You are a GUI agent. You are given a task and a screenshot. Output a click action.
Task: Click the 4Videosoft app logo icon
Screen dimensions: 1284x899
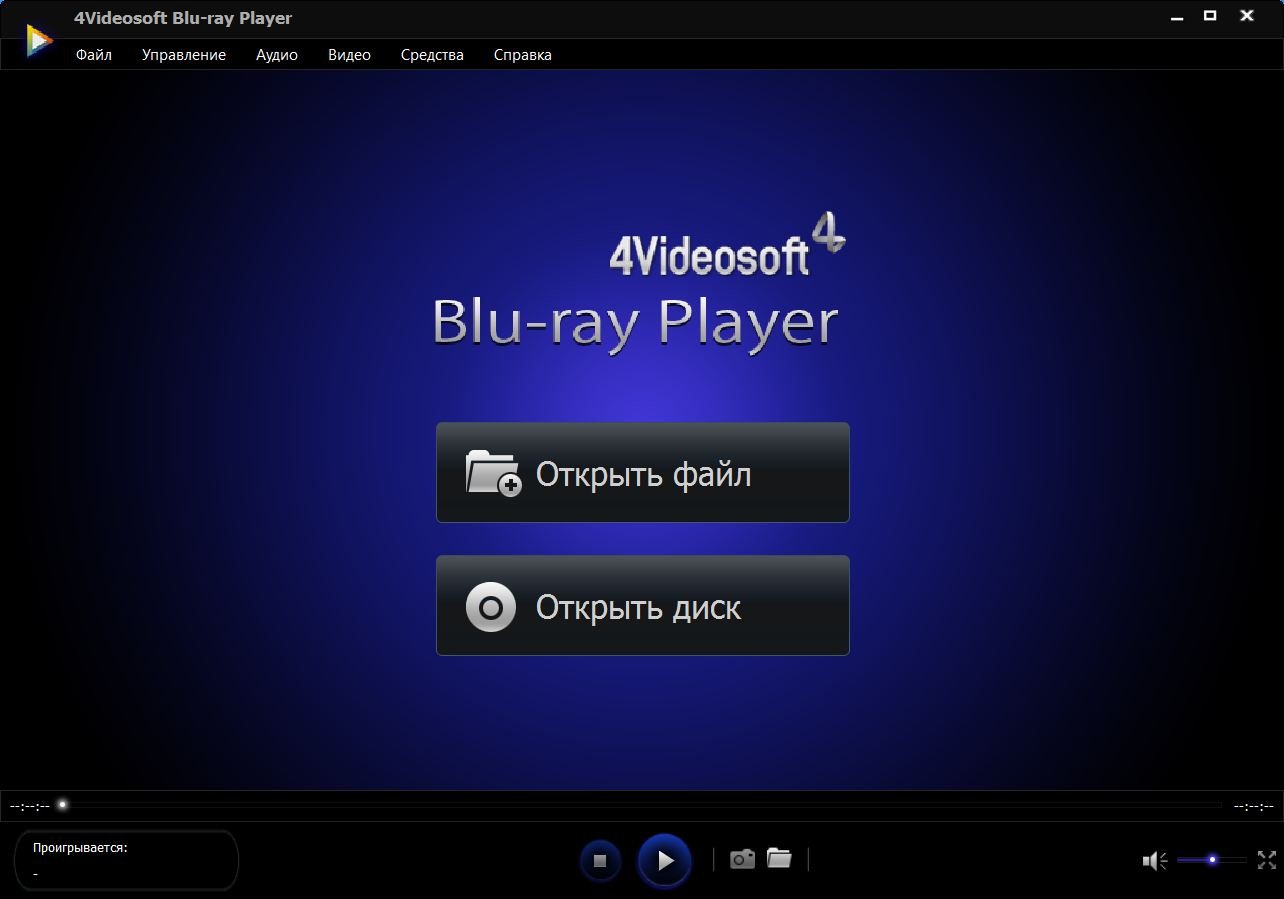[x=39, y=40]
